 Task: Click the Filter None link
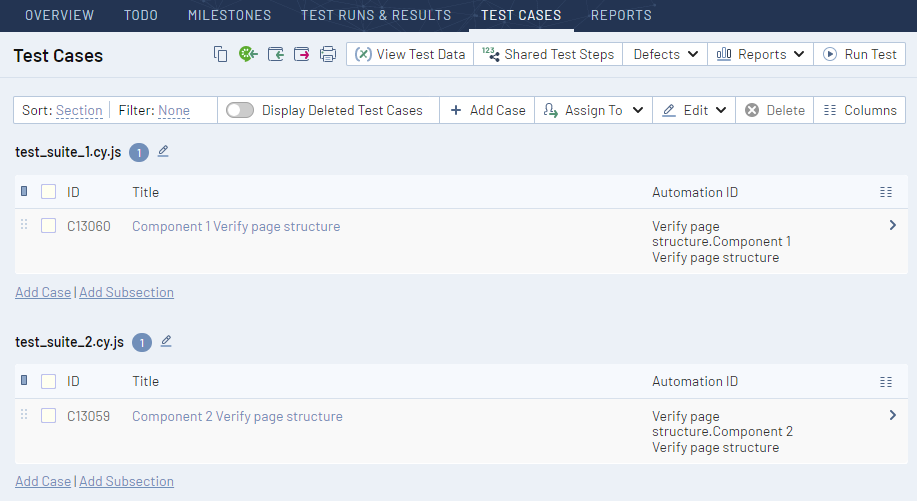tap(173, 110)
